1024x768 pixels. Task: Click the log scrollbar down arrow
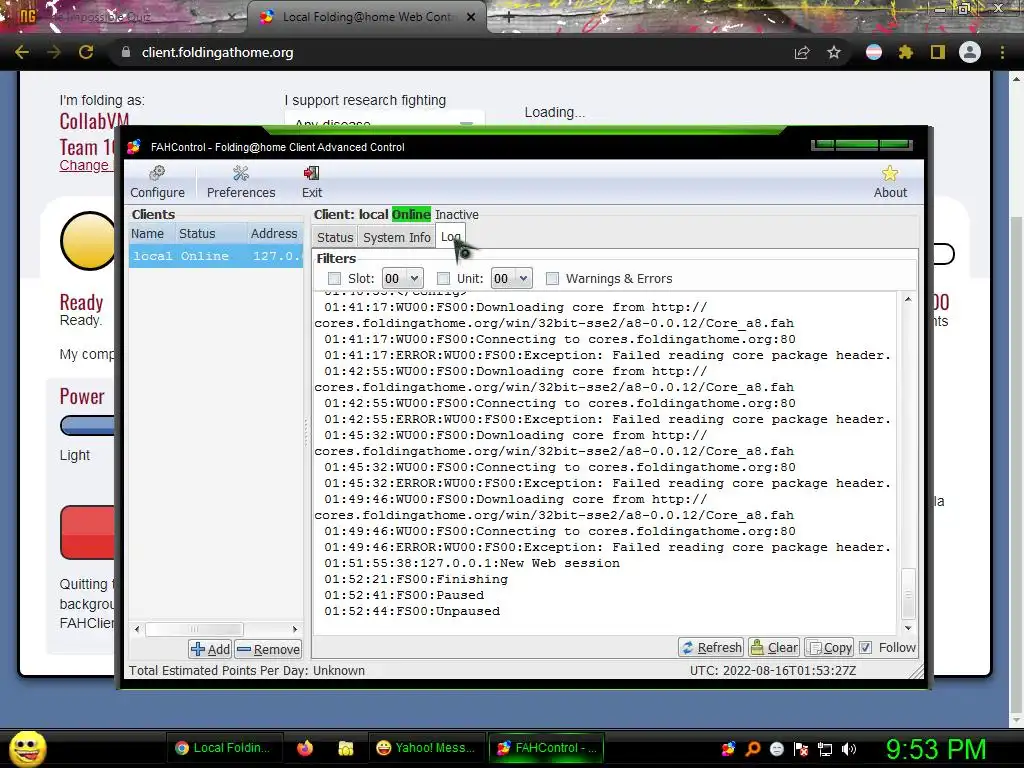[908, 628]
